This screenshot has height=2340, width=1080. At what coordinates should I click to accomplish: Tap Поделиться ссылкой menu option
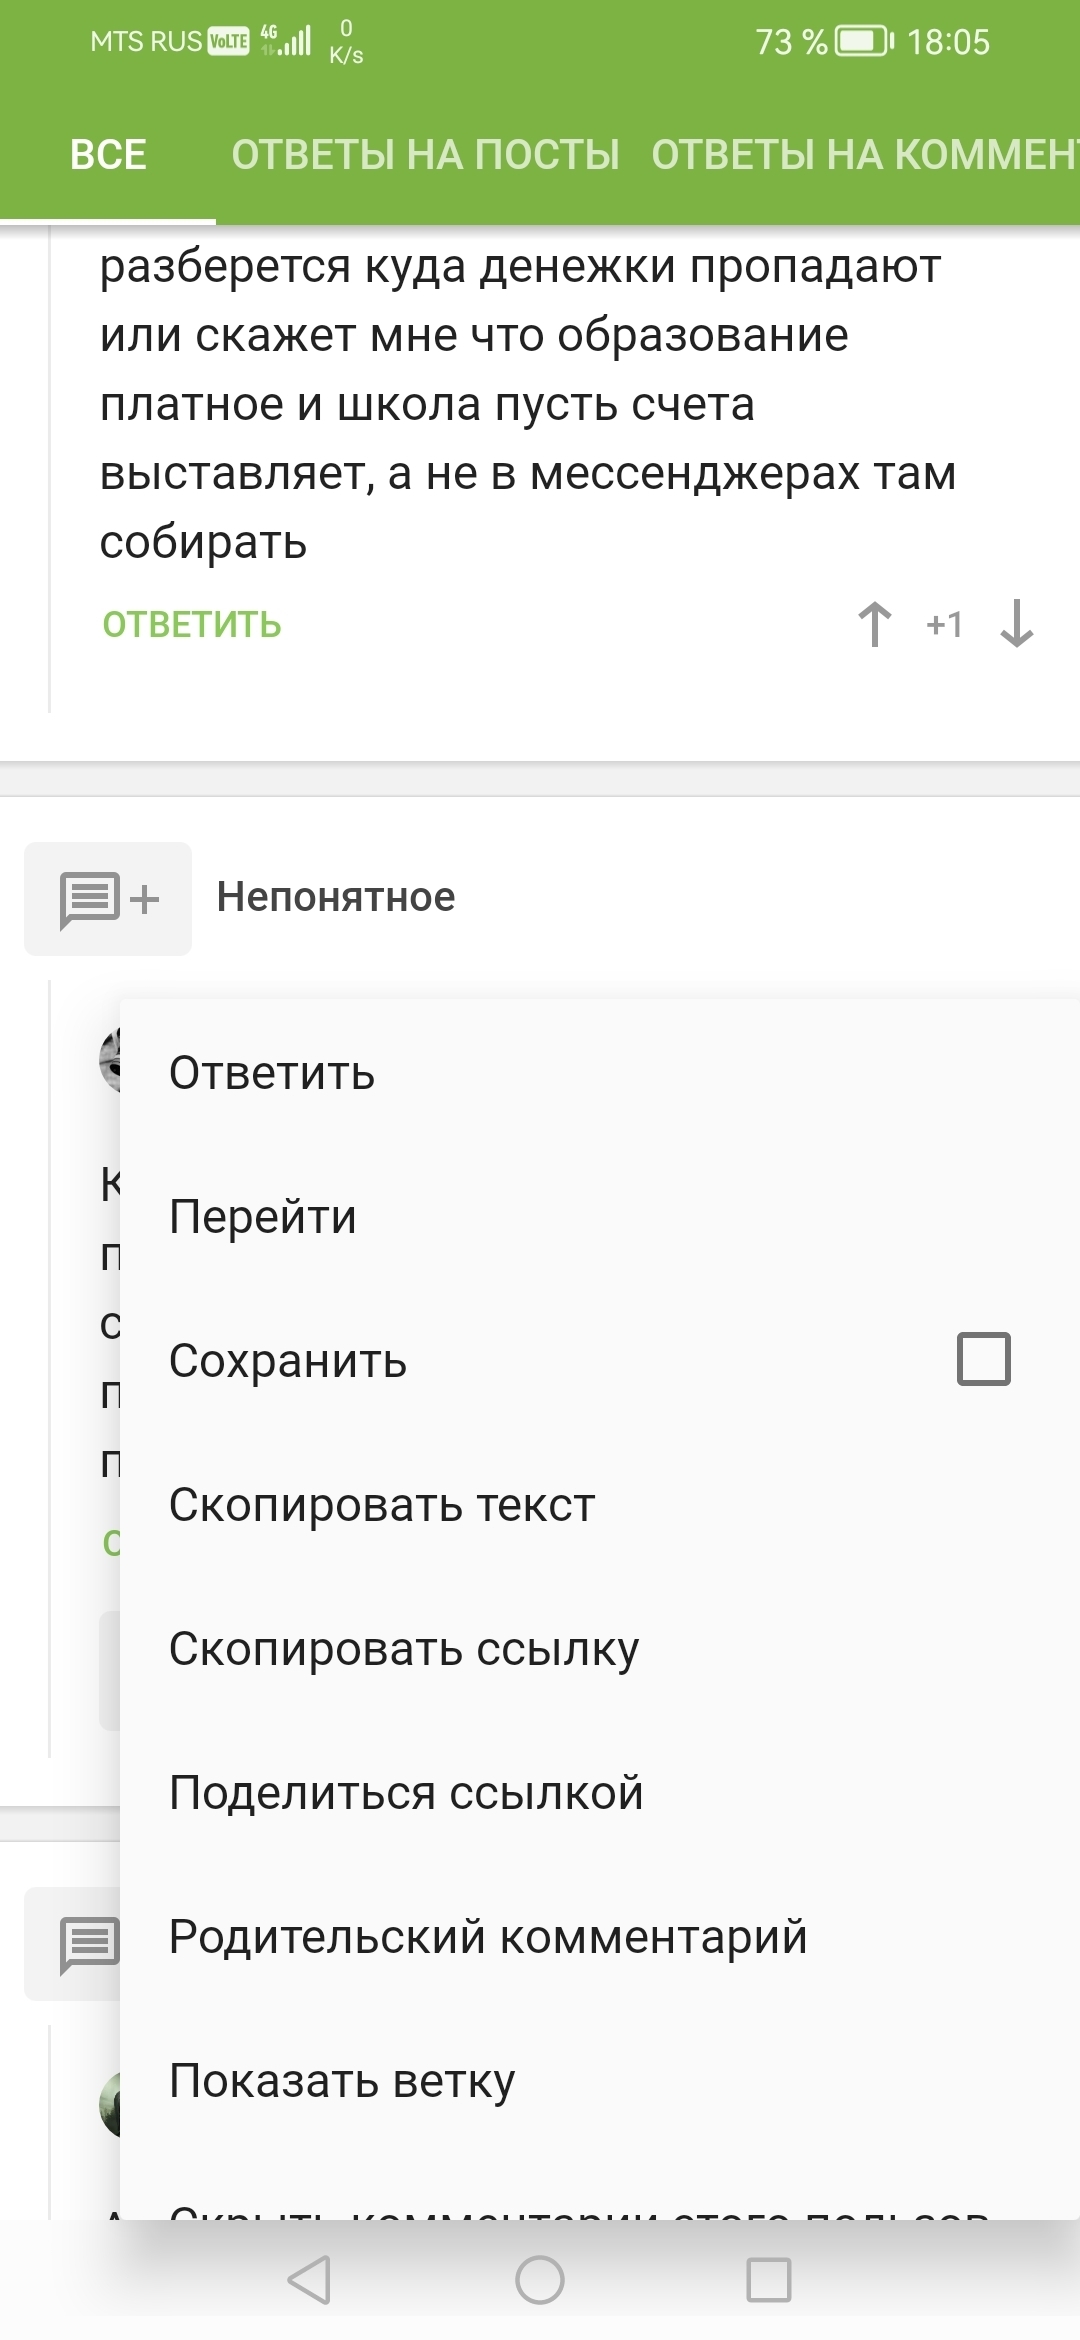tap(406, 1793)
